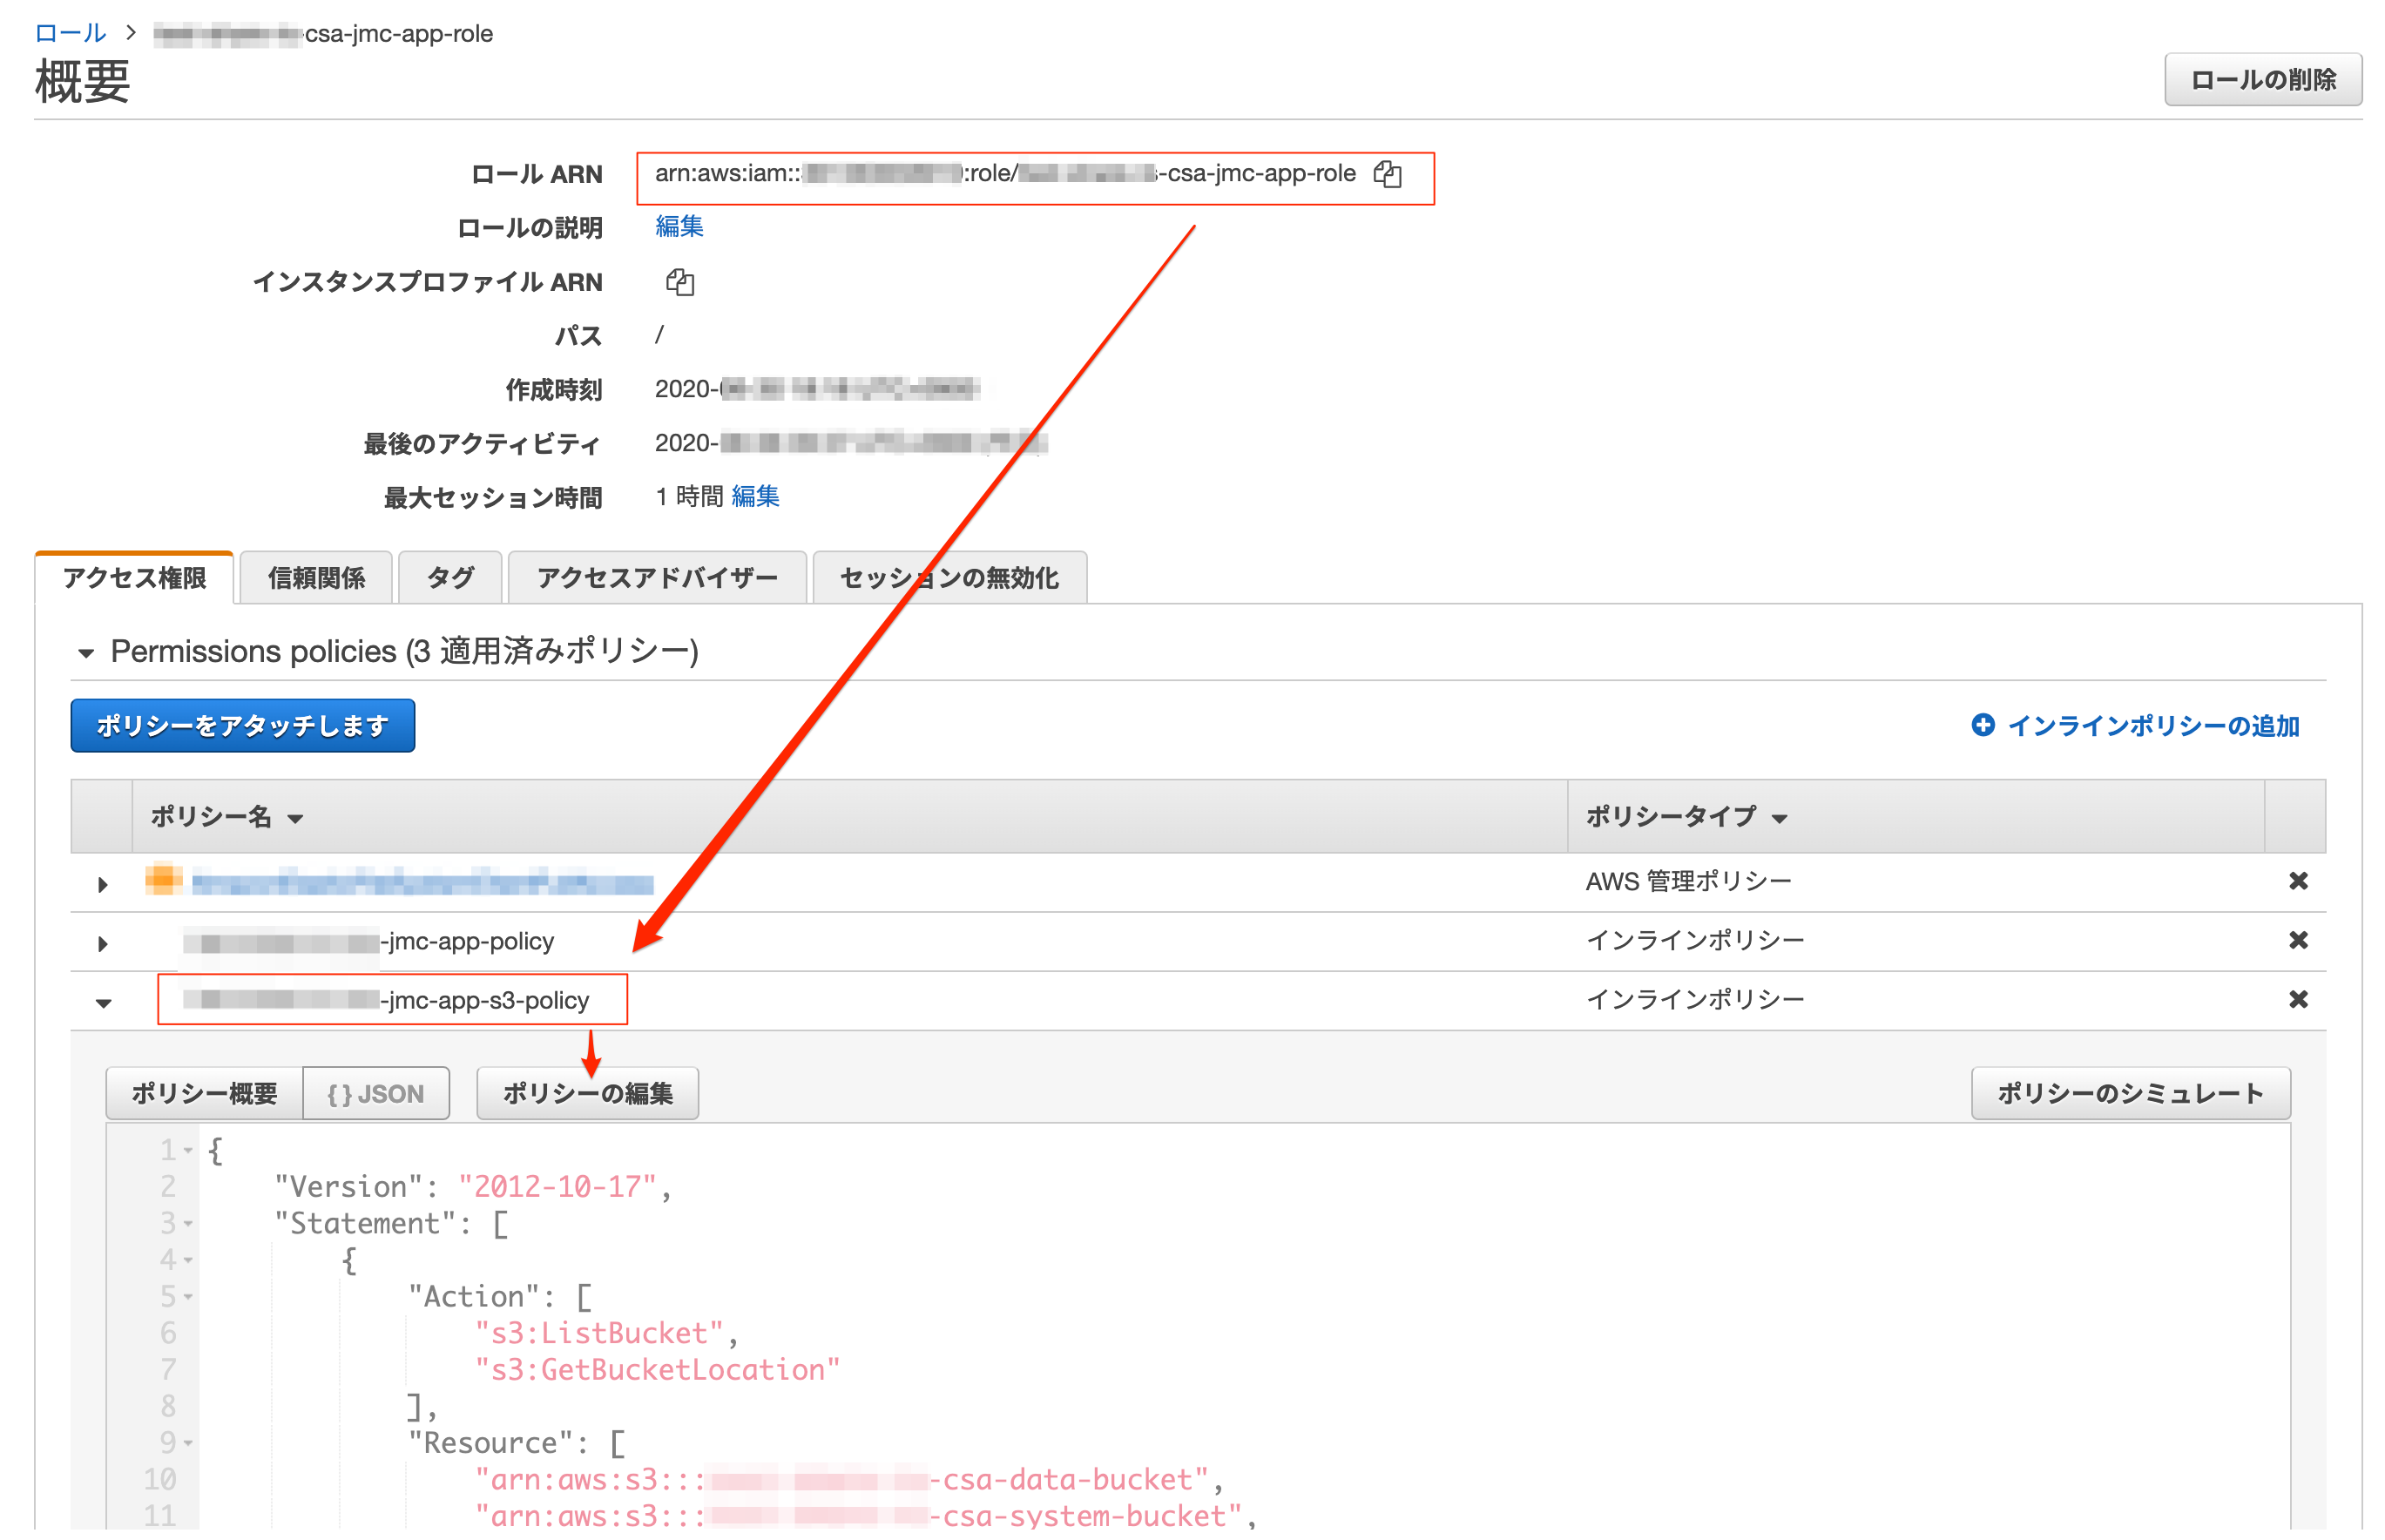The image size is (2385, 1540).
Task: Detach the jmc-app-policy using the X icon
Action: click(x=2299, y=940)
